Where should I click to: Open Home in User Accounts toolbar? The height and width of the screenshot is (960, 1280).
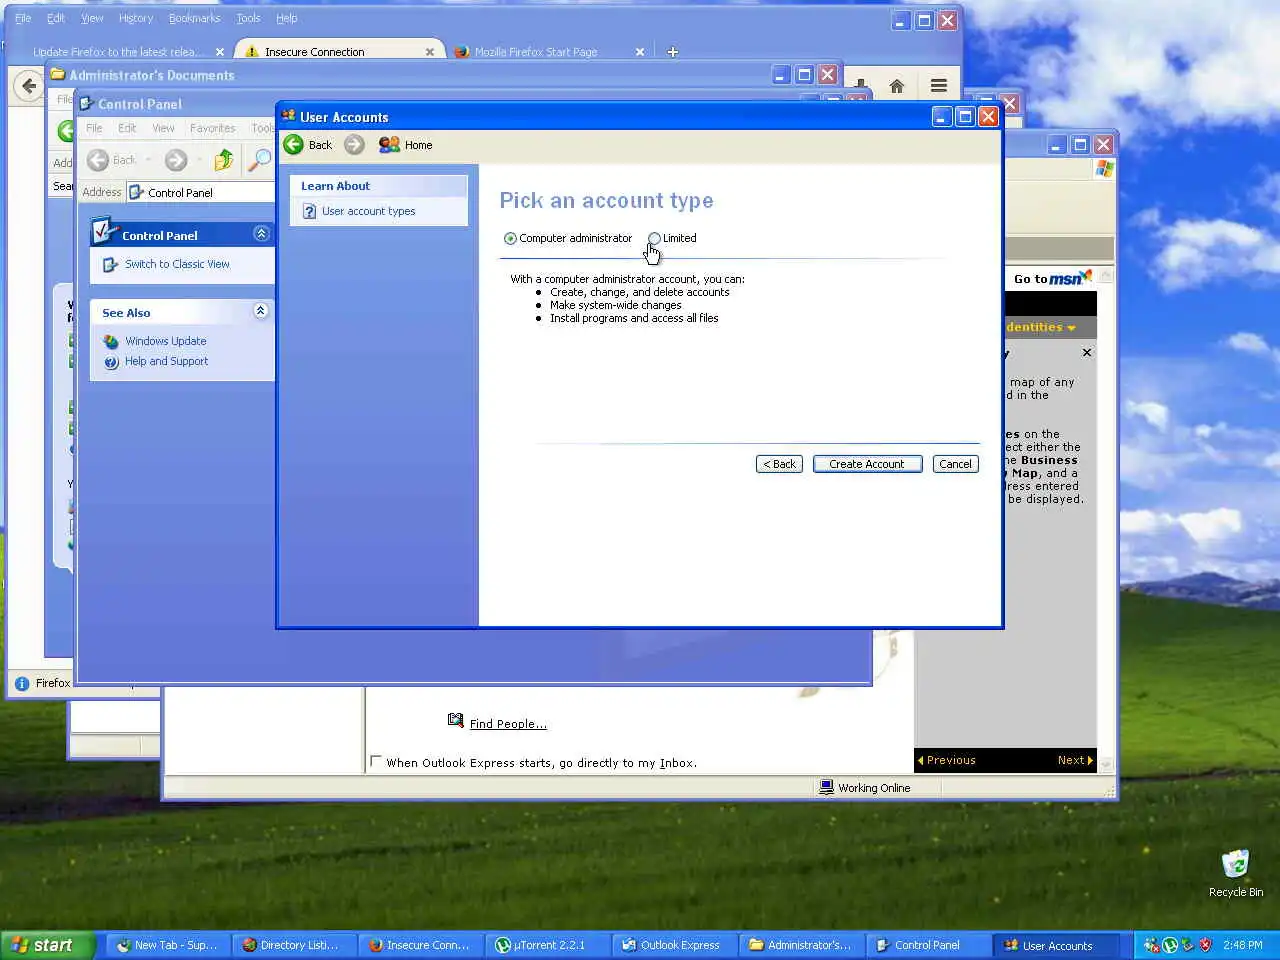tap(406, 145)
